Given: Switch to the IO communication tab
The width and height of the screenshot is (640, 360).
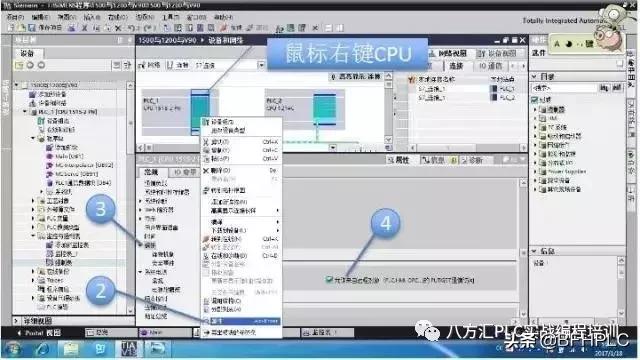Looking at the screenshot, I should click(491, 66).
